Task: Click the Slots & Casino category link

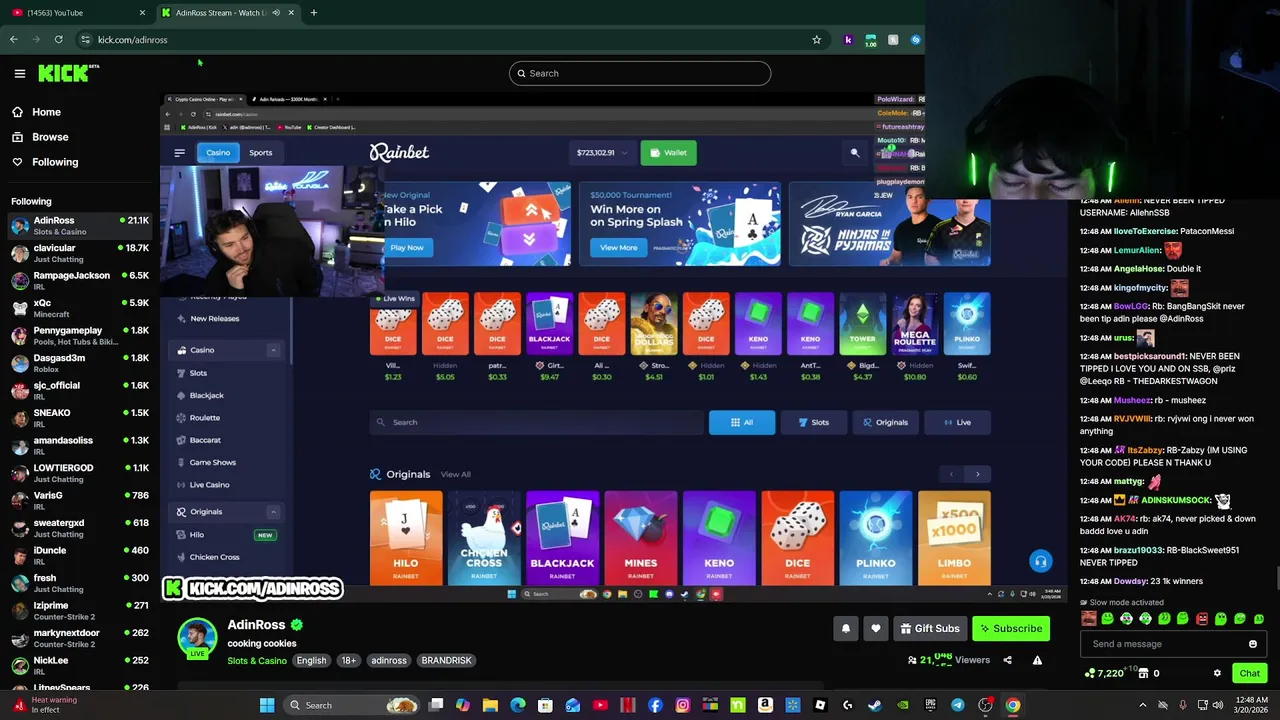Action: (x=256, y=661)
